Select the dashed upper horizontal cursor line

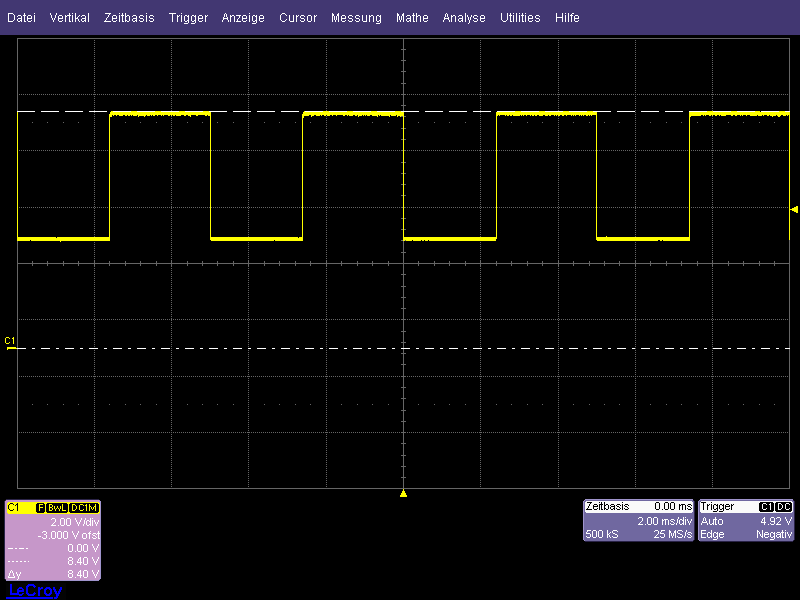point(403,111)
